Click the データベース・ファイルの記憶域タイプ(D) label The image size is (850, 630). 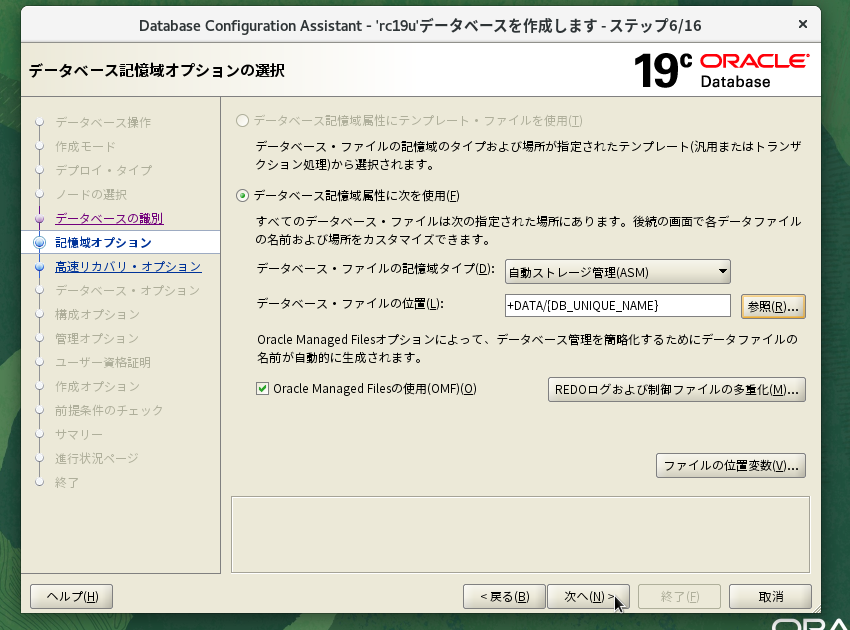[375, 269]
